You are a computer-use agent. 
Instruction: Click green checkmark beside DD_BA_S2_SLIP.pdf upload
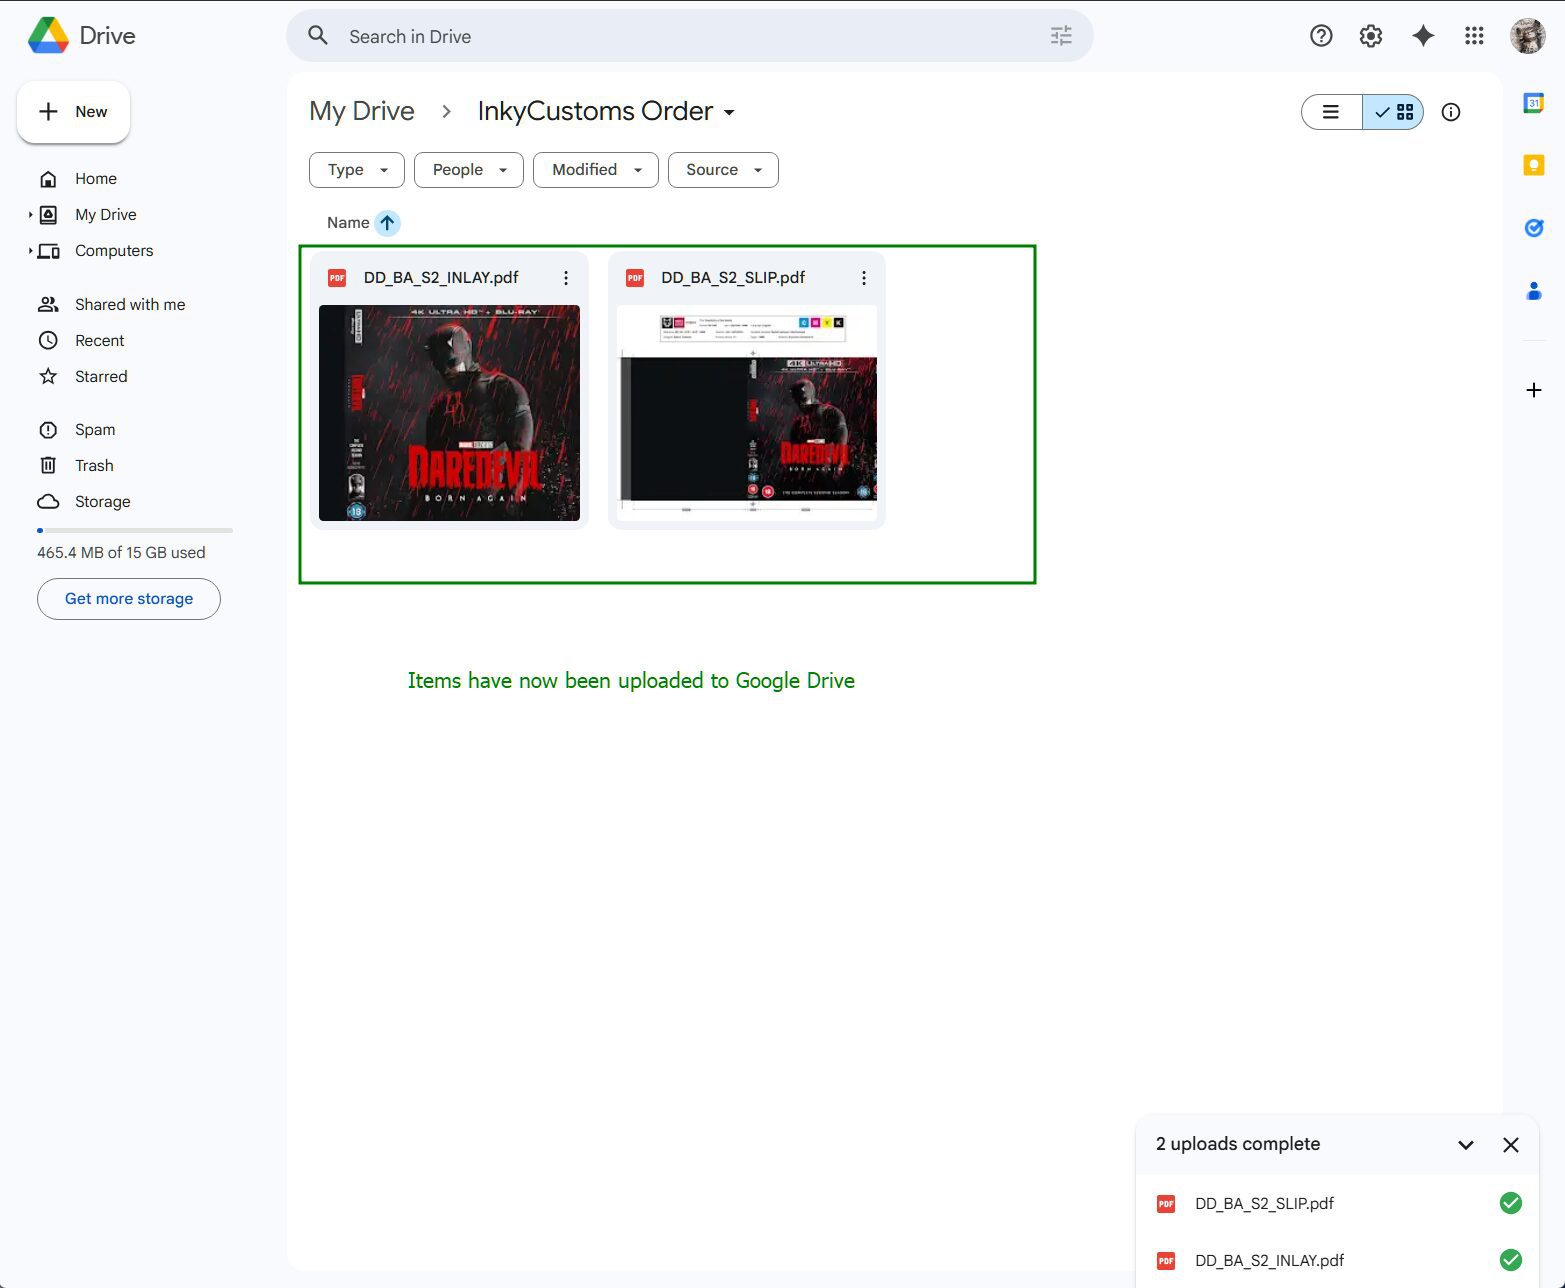pyautogui.click(x=1511, y=1203)
